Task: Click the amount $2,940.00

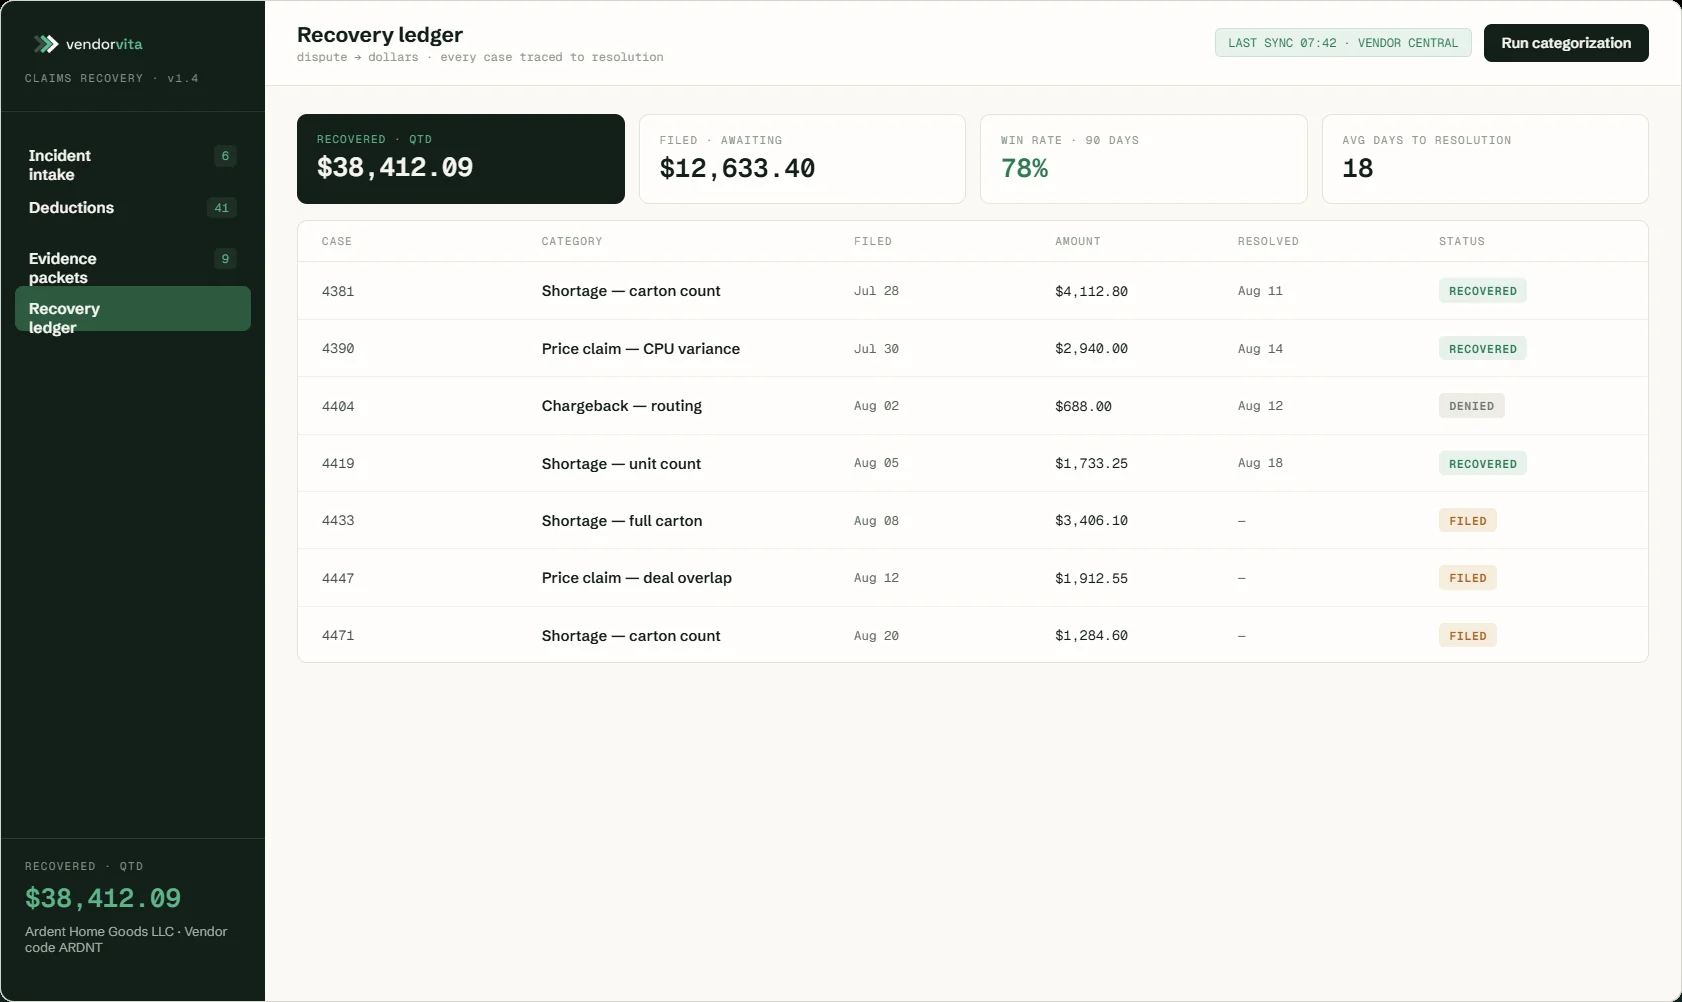Action: 1091,349
